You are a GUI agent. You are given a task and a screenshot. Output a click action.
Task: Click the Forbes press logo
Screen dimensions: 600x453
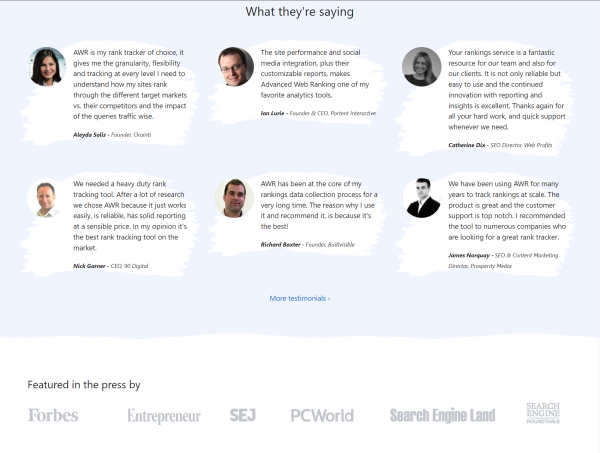[x=53, y=415]
